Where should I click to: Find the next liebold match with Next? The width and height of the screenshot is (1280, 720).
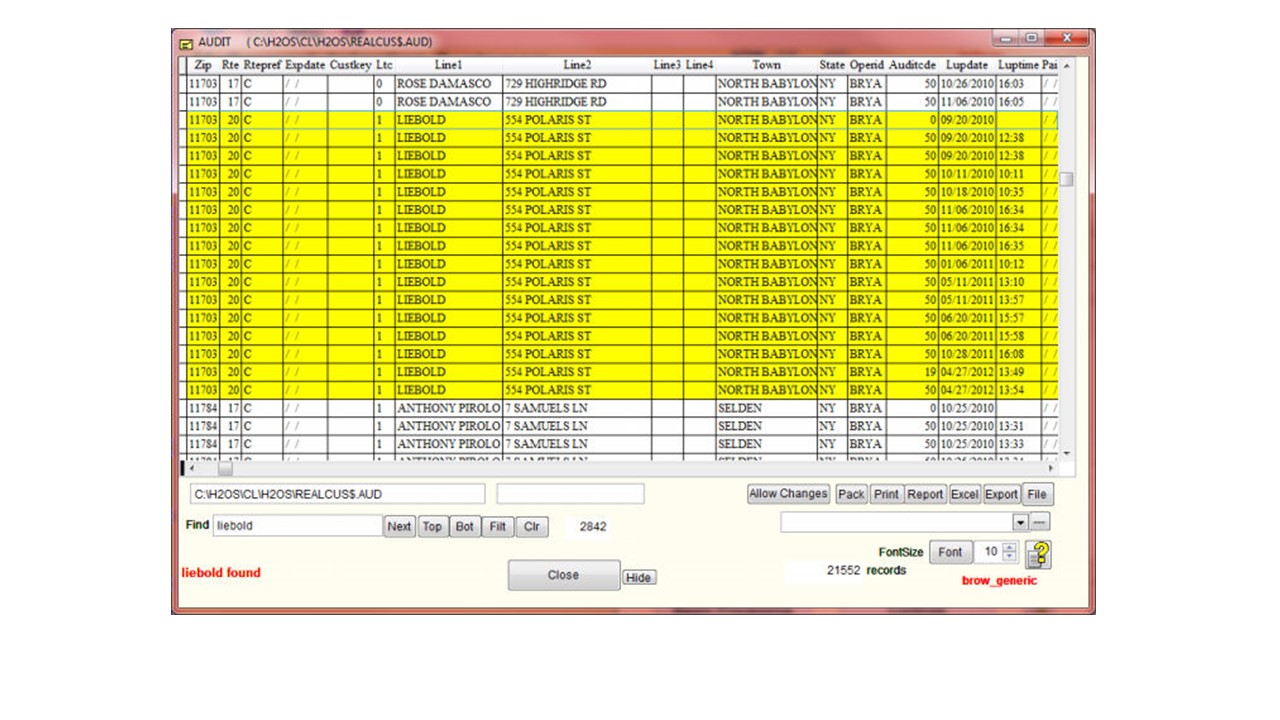(399, 526)
